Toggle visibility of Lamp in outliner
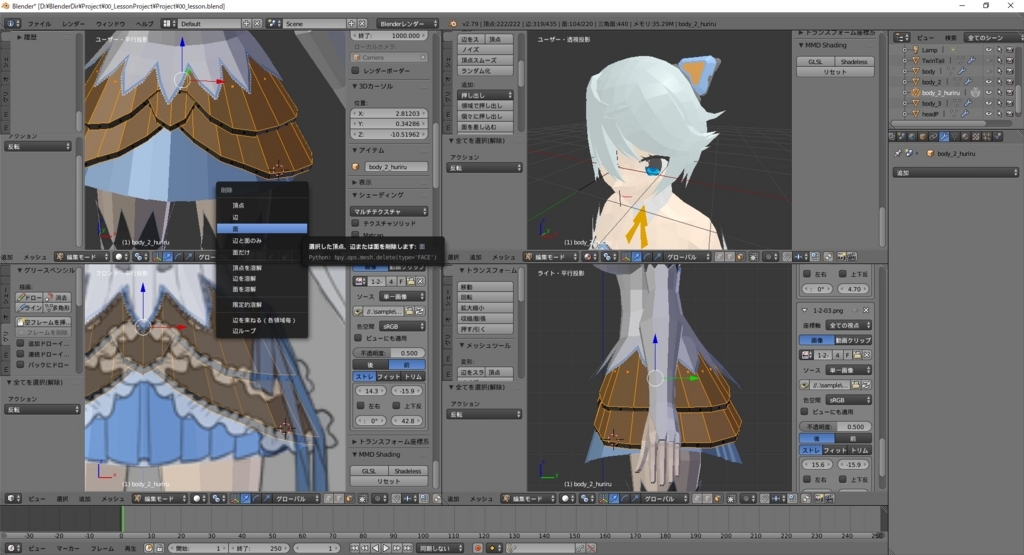This screenshot has height=555, width=1024. tap(988, 50)
